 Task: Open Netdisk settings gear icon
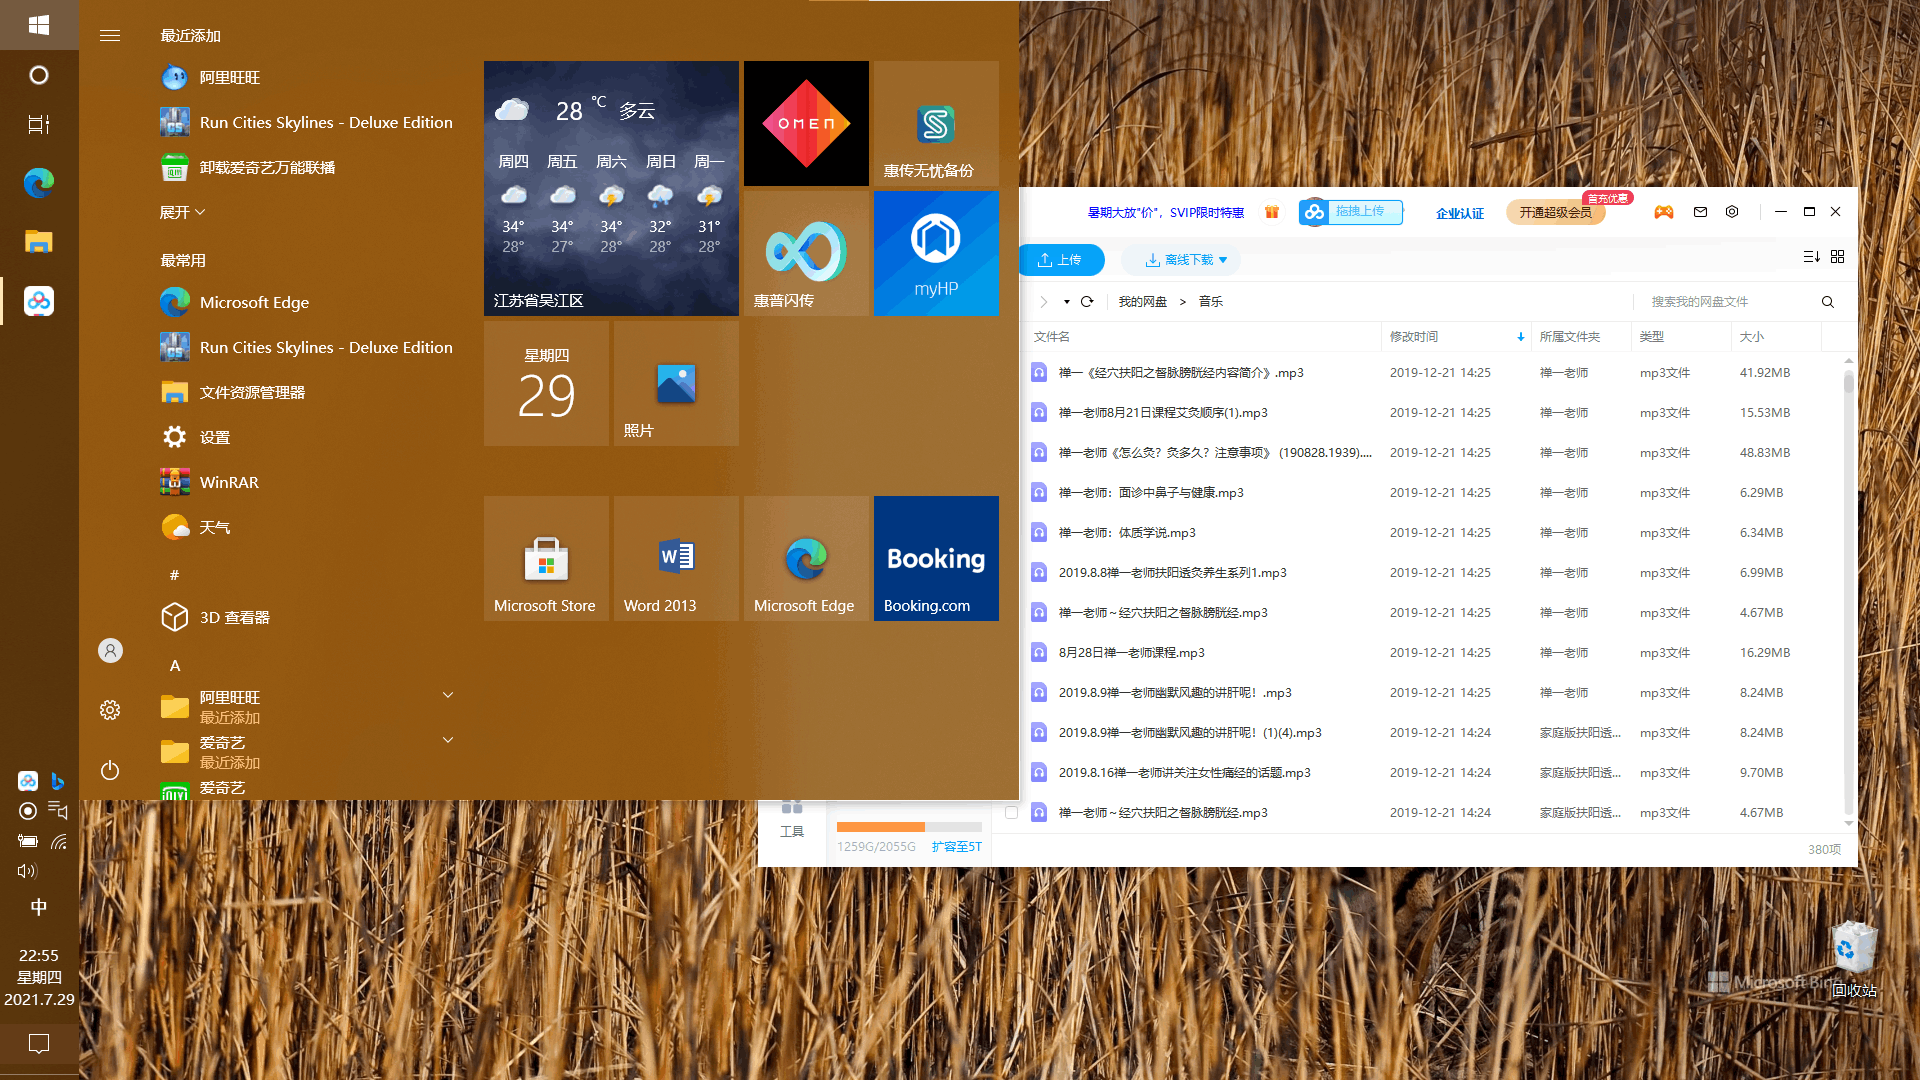(x=1732, y=212)
